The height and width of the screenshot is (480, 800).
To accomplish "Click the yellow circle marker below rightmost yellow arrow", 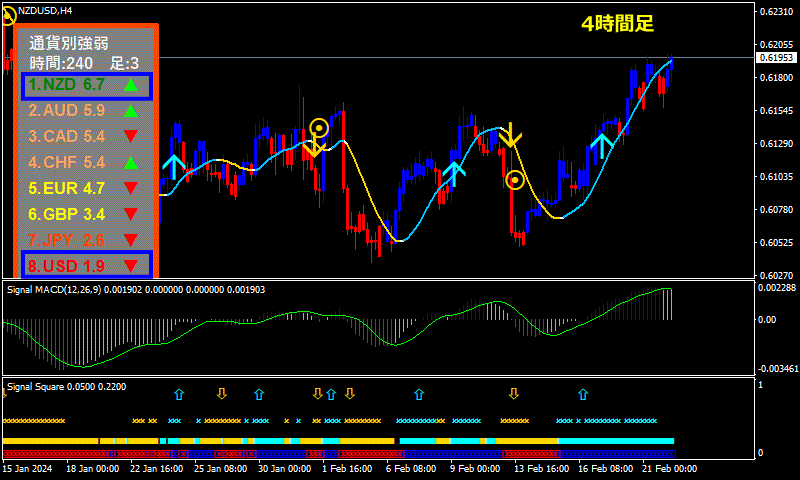I will (x=515, y=180).
